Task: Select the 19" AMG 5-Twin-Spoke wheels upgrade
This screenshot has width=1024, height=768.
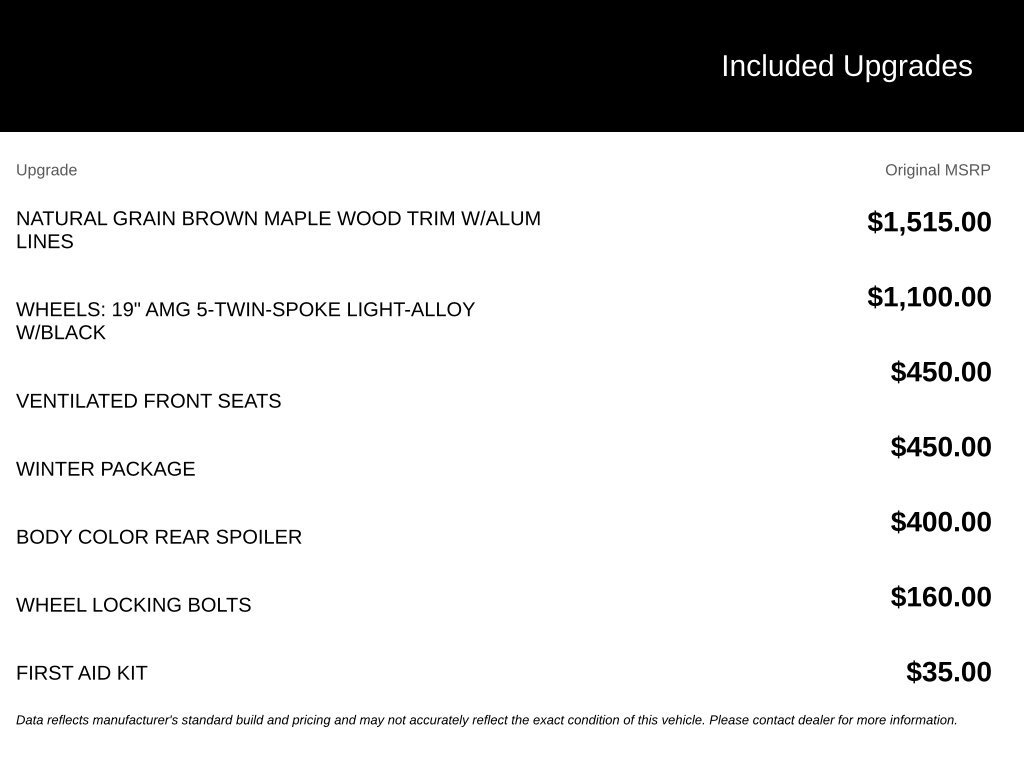Action: [x=246, y=321]
